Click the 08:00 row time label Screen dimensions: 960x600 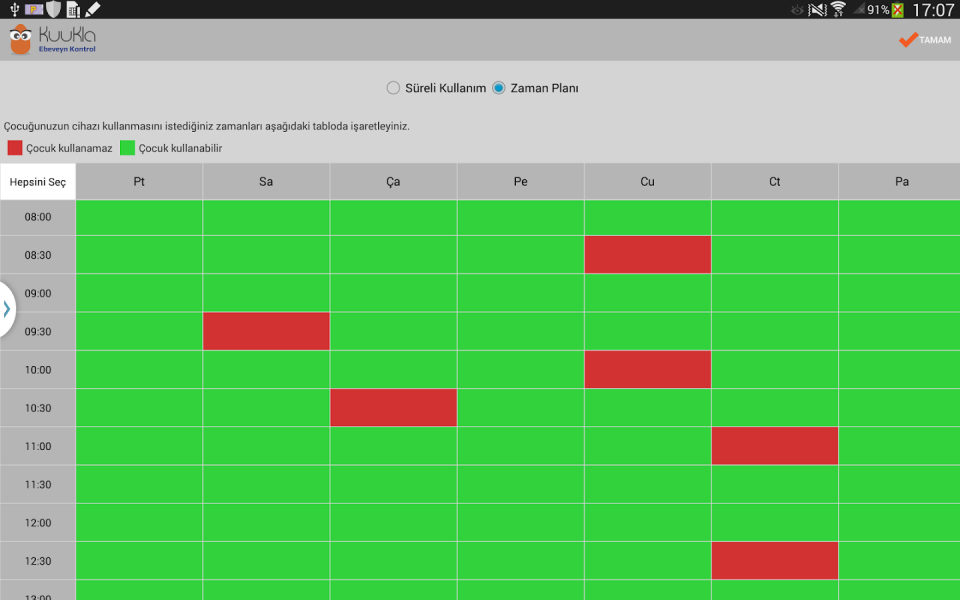click(x=38, y=217)
